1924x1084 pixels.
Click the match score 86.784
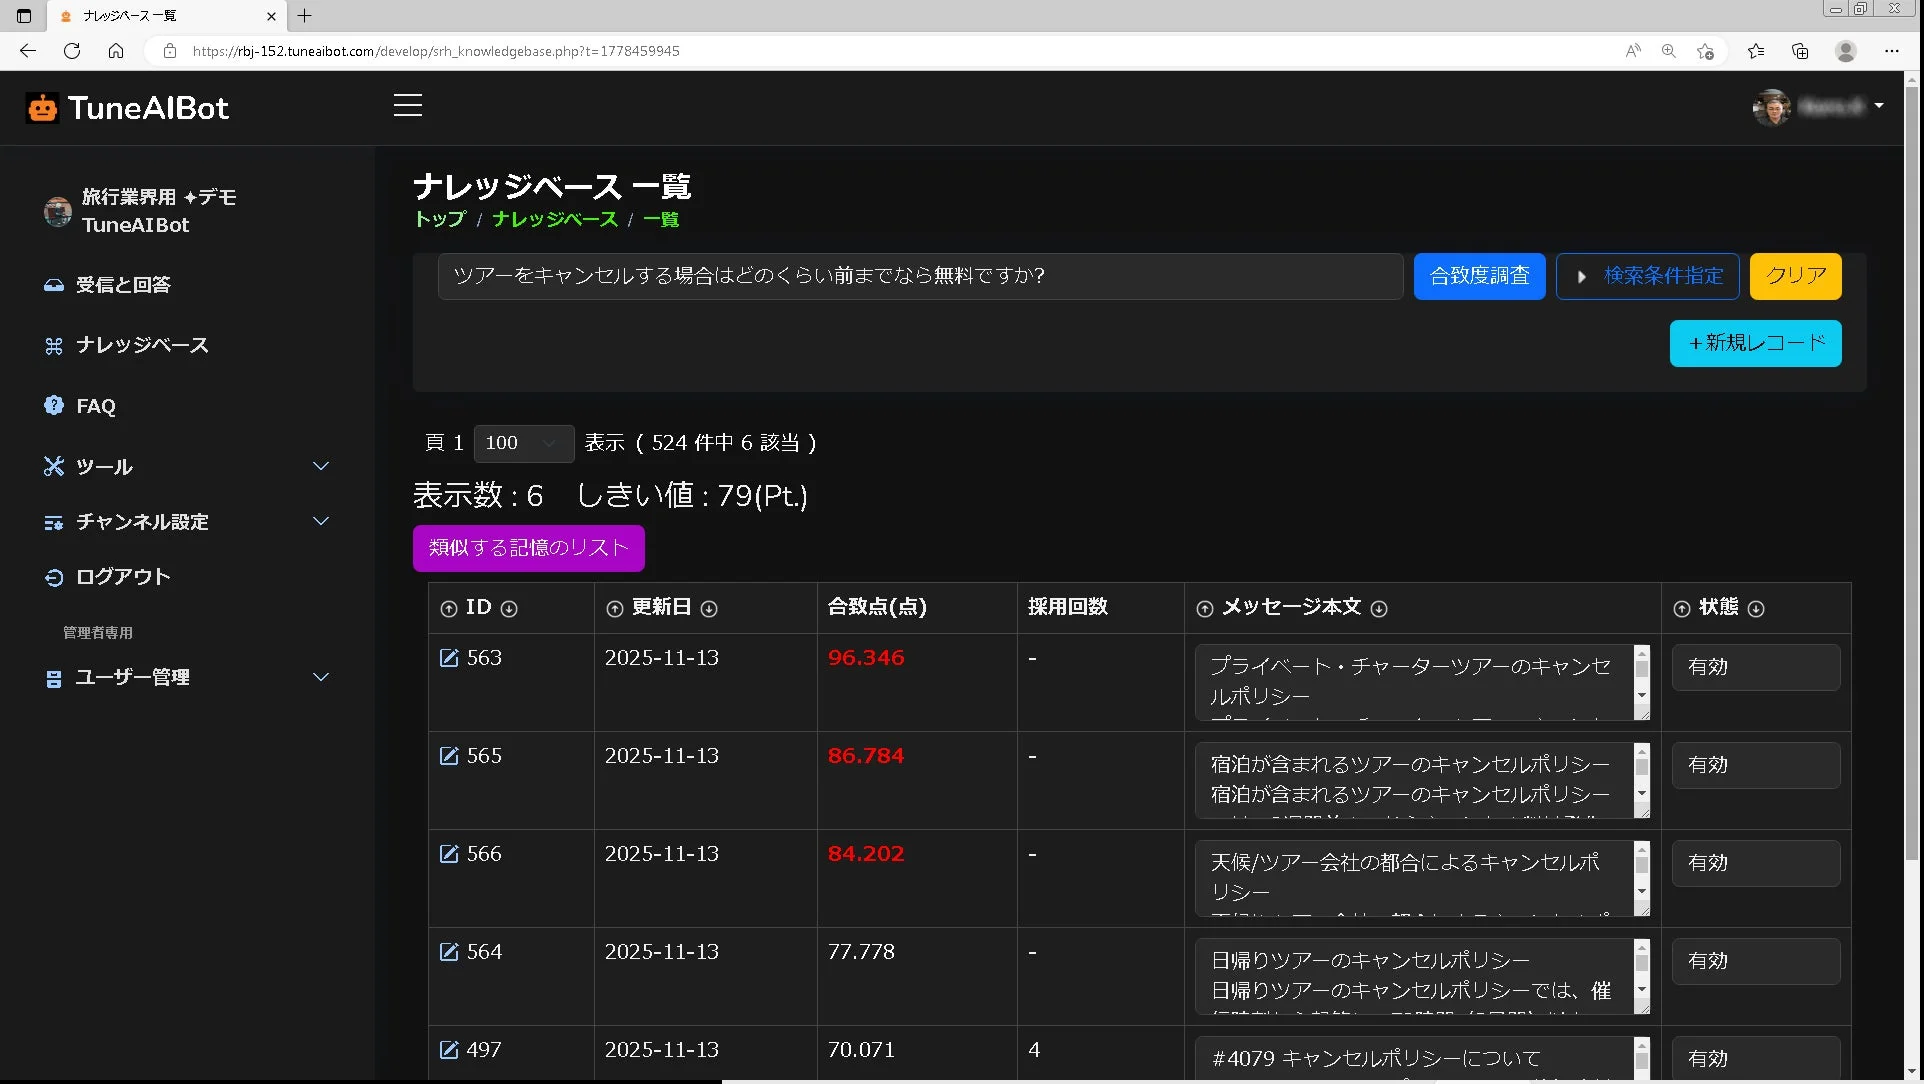point(866,756)
